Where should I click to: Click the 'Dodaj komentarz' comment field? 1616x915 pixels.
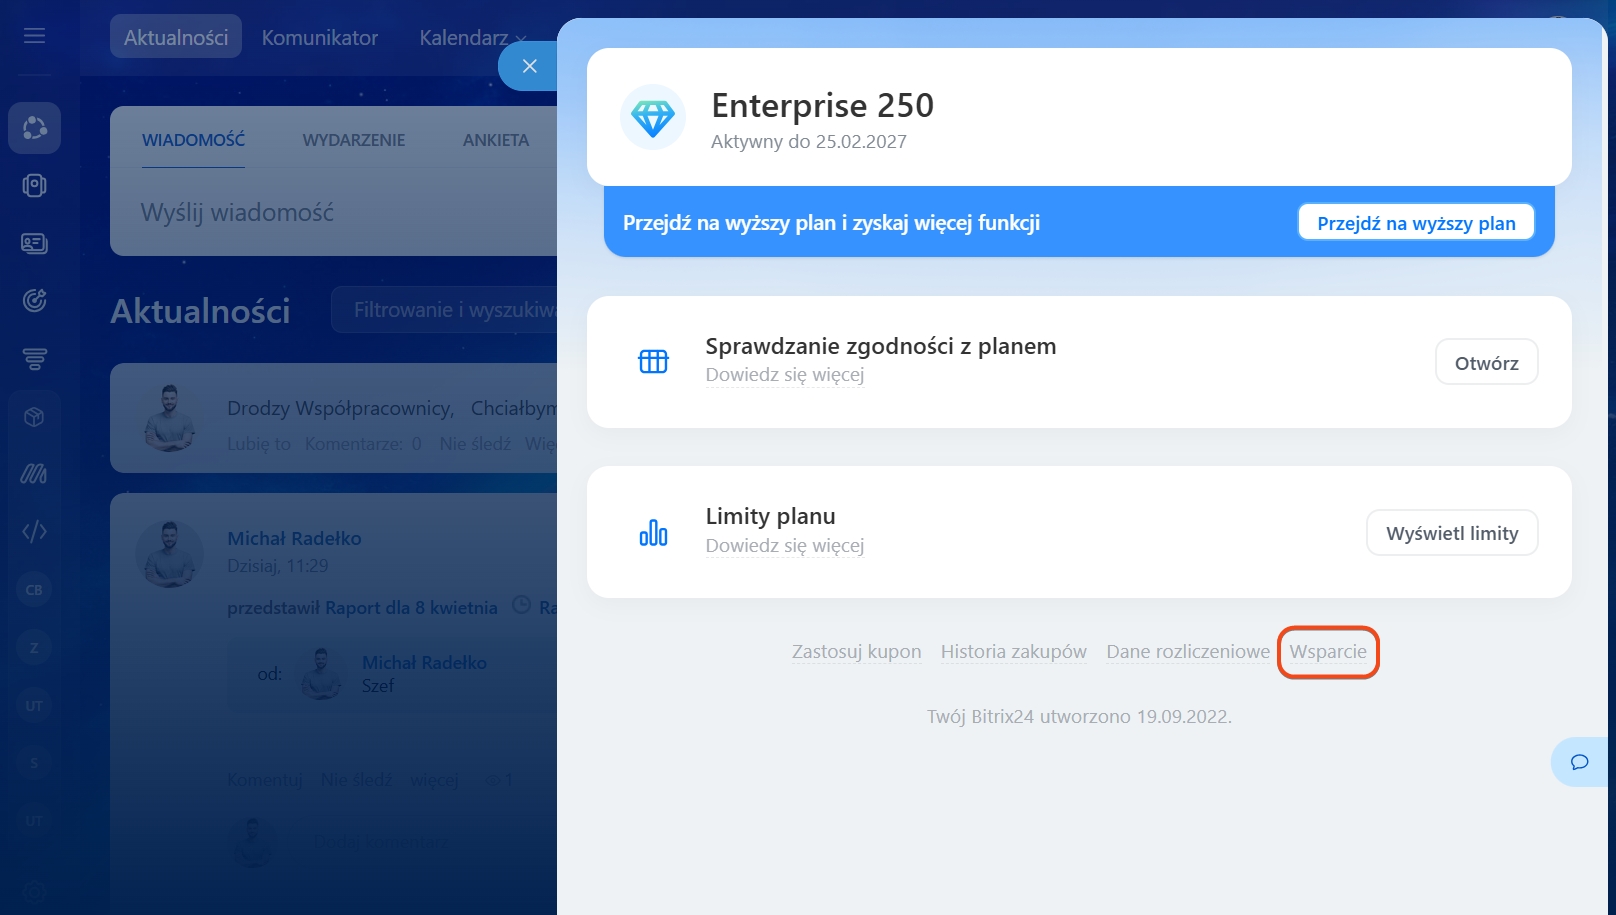click(380, 842)
